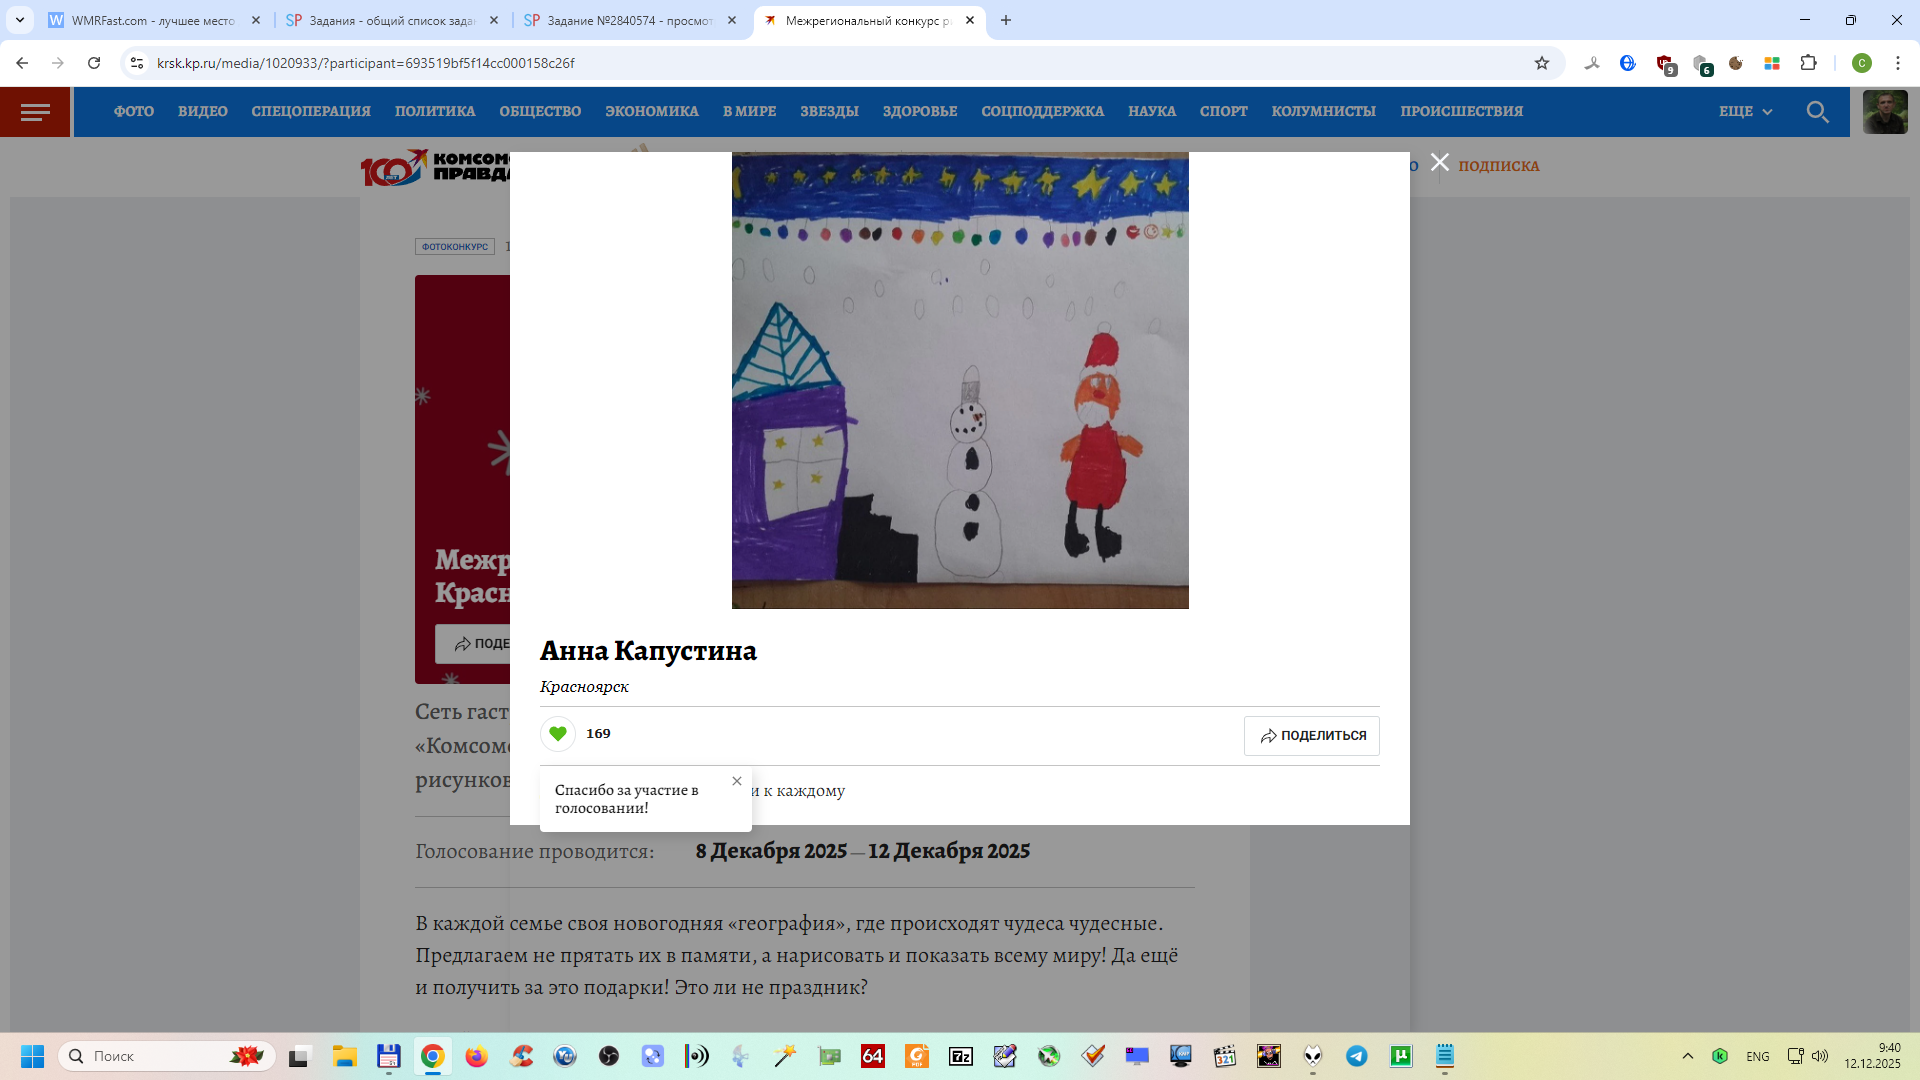Open Telegram from the taskbar
Image resolution: width=1920 pixels, height=1080 pixels.
click(x=1356, y=1056)
